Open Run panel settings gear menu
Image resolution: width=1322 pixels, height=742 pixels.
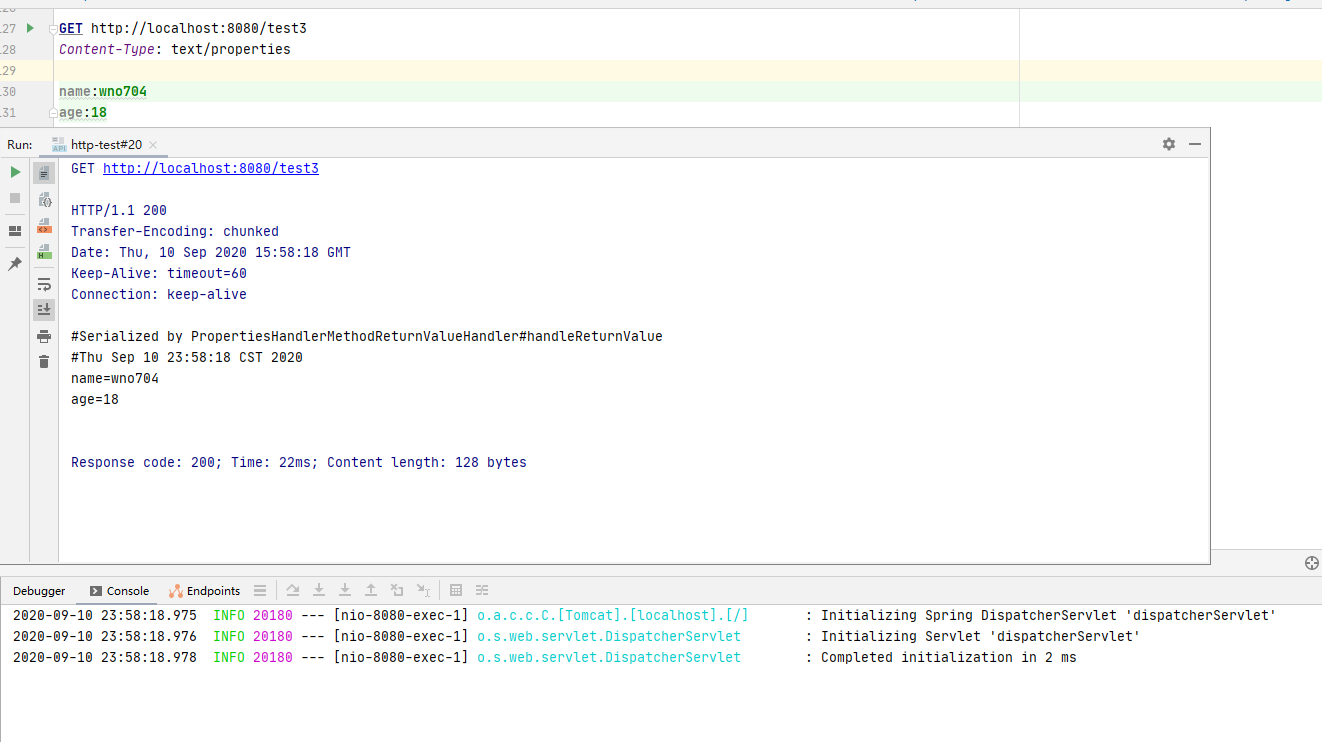(1169, 144)
